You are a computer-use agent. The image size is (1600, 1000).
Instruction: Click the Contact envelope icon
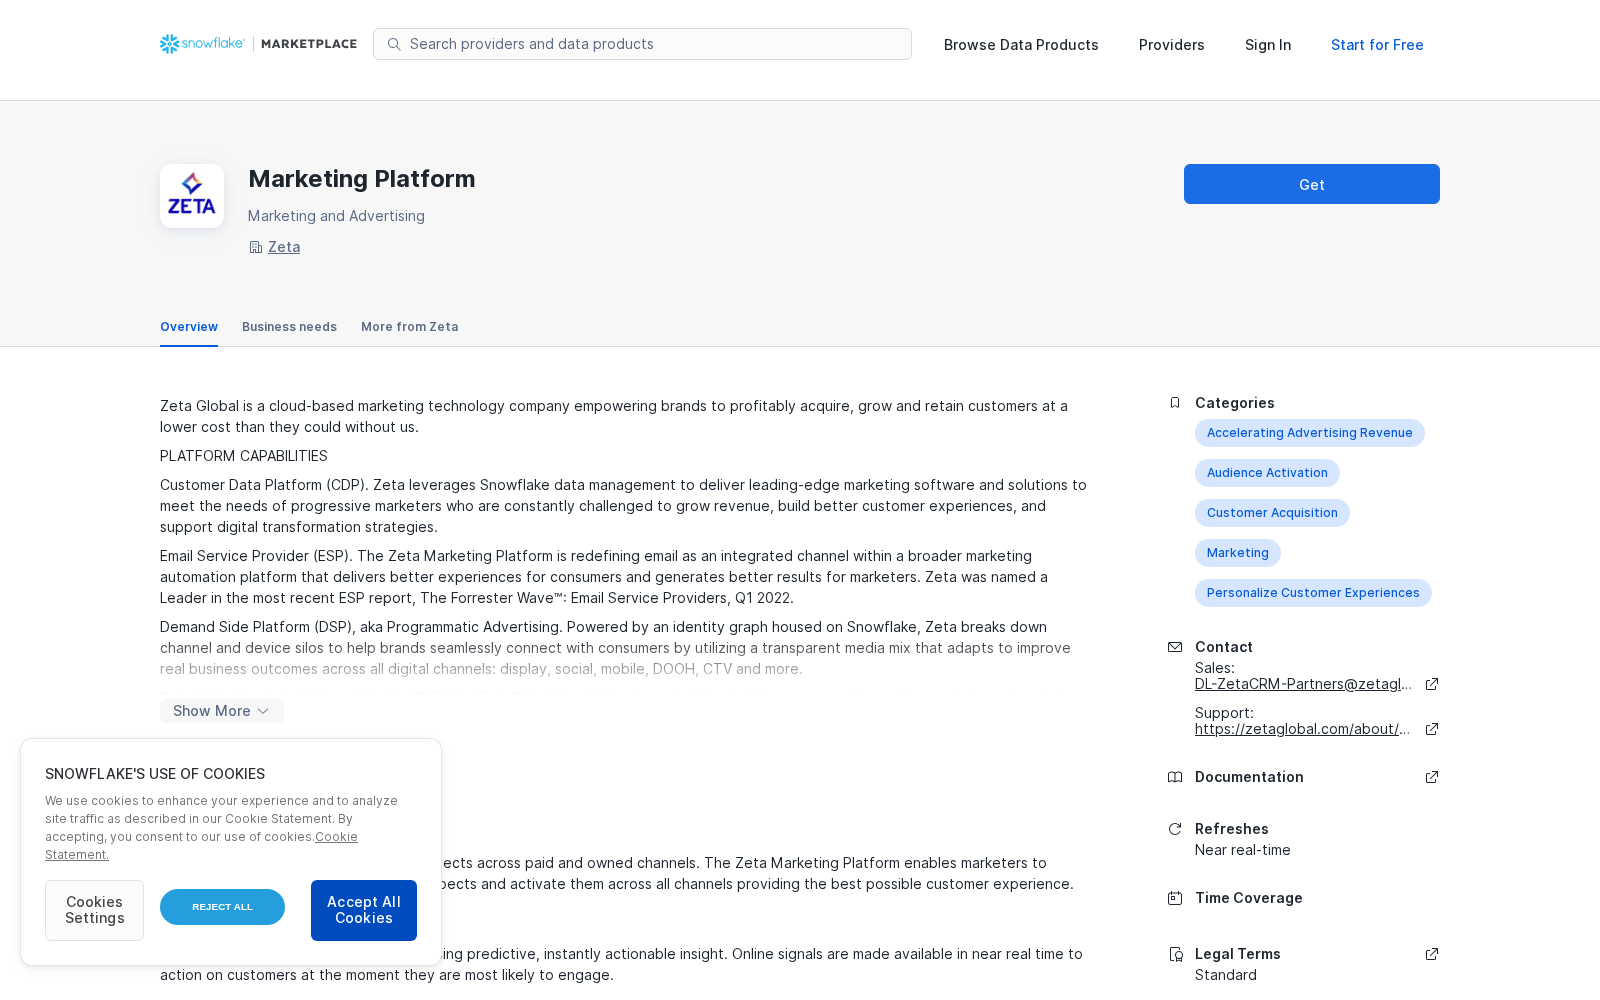(1175, 647)
